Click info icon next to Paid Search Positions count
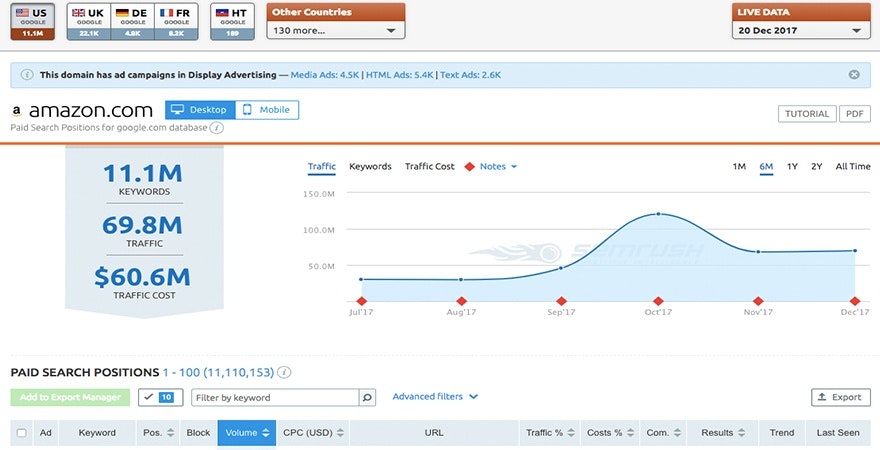The width and height of the screenshot is (880, 450). tap(285, 372)
